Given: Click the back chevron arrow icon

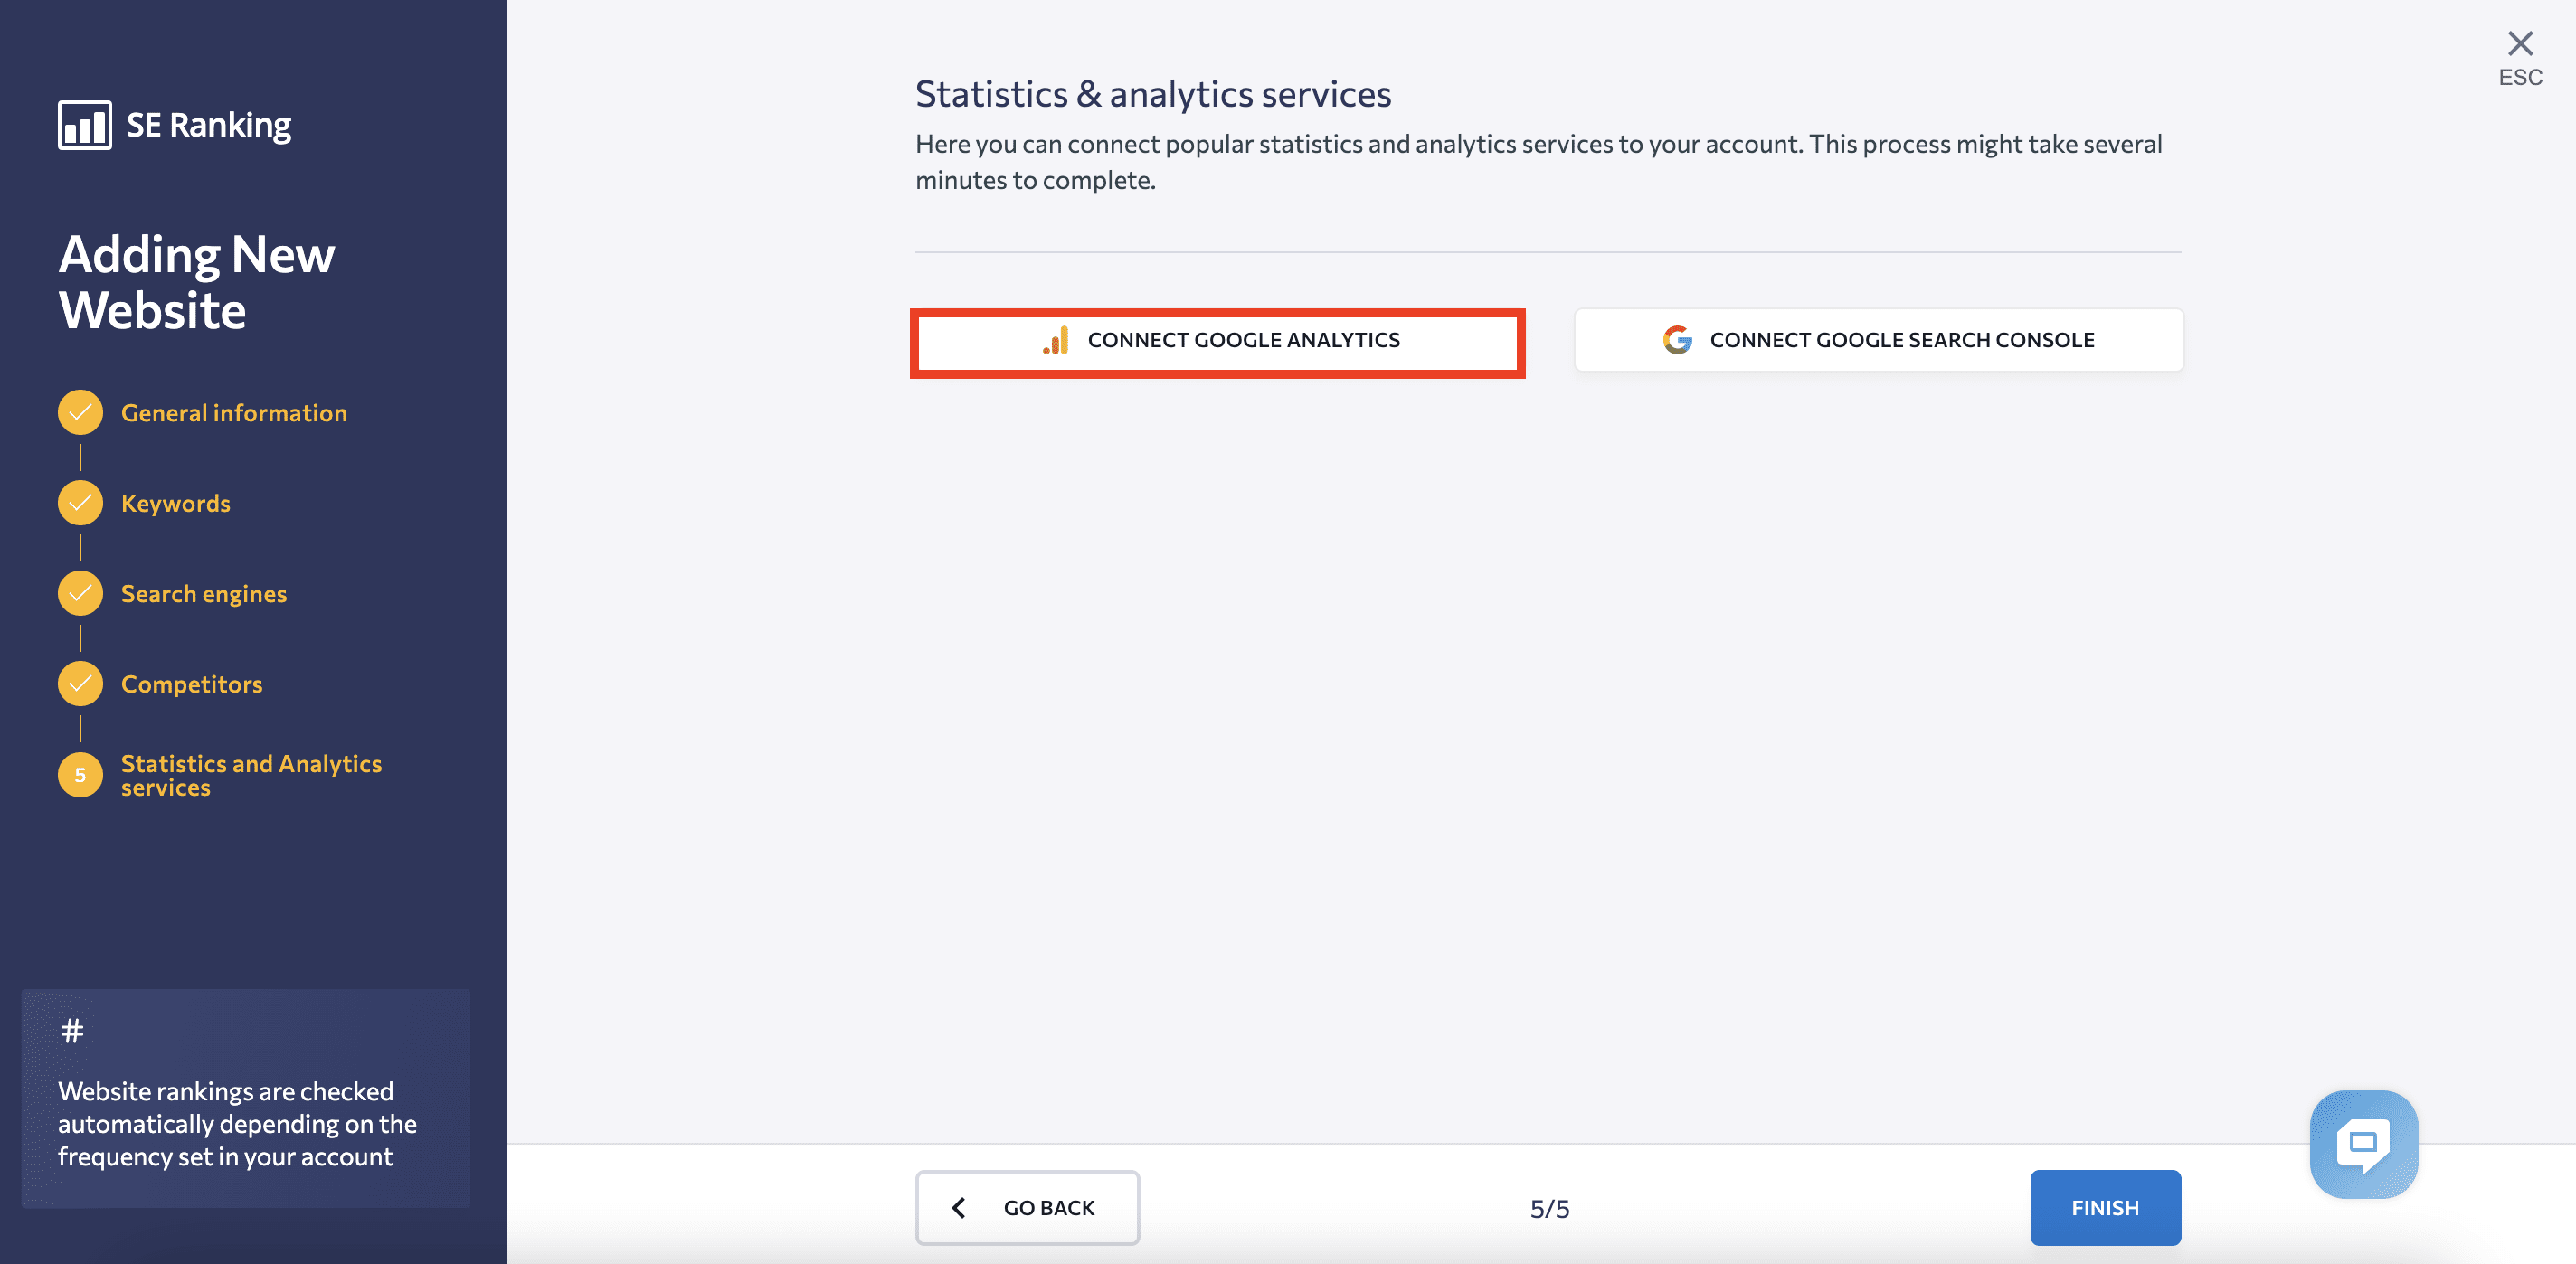Looking at the screenshot, I should click(958, 1208).
